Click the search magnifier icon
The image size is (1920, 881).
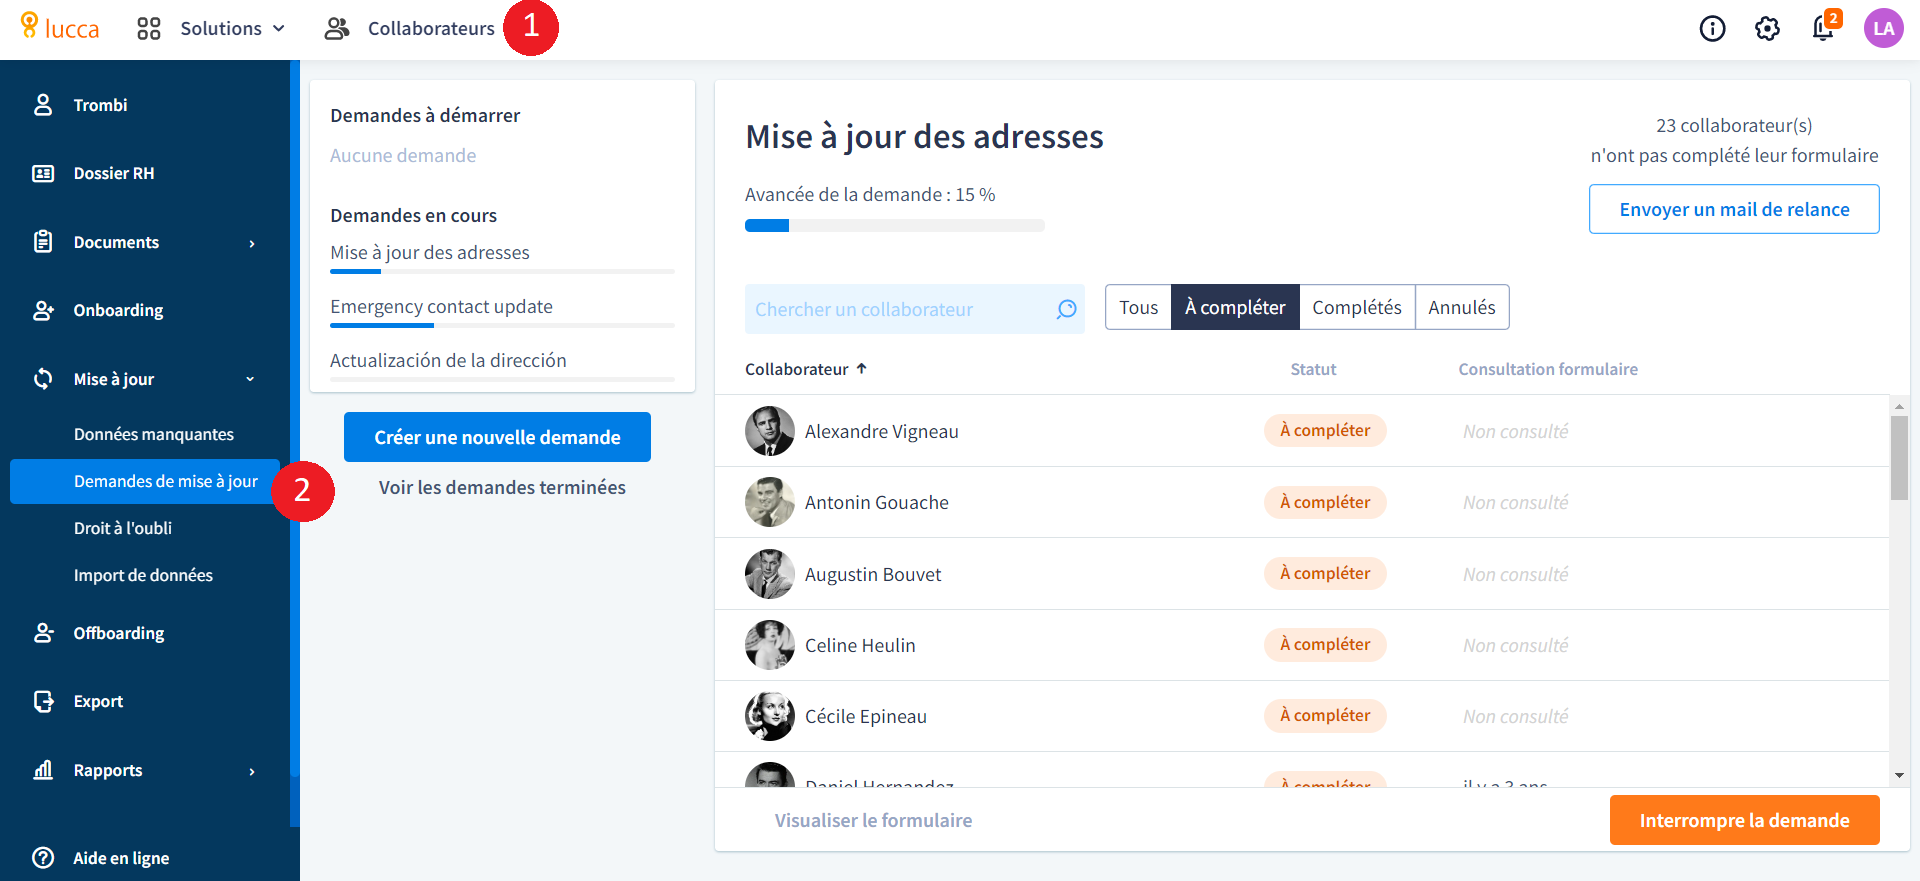(x=1066, y=309)
